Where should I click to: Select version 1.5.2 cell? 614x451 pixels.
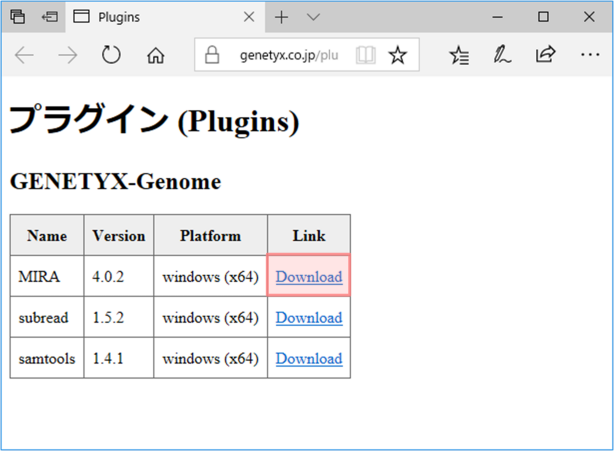119,317
